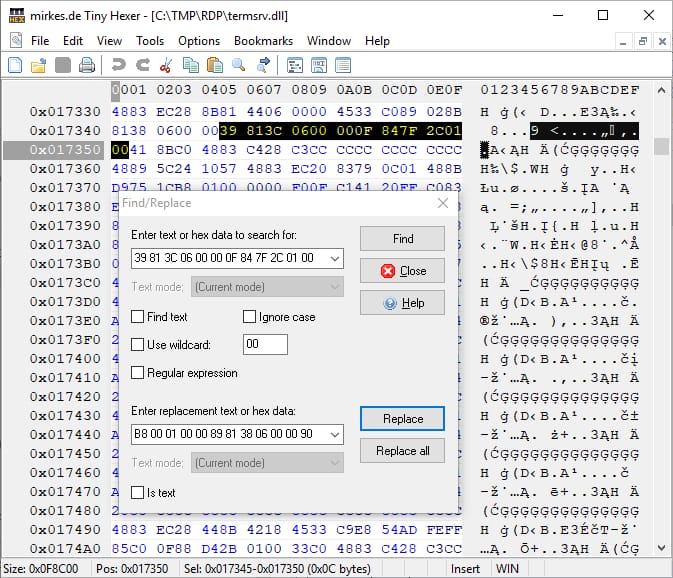Viewport: 673px width, 578px height.
Task: Click the New file toolbar icon
Action: pyautogui.click(x=15, y=65)
